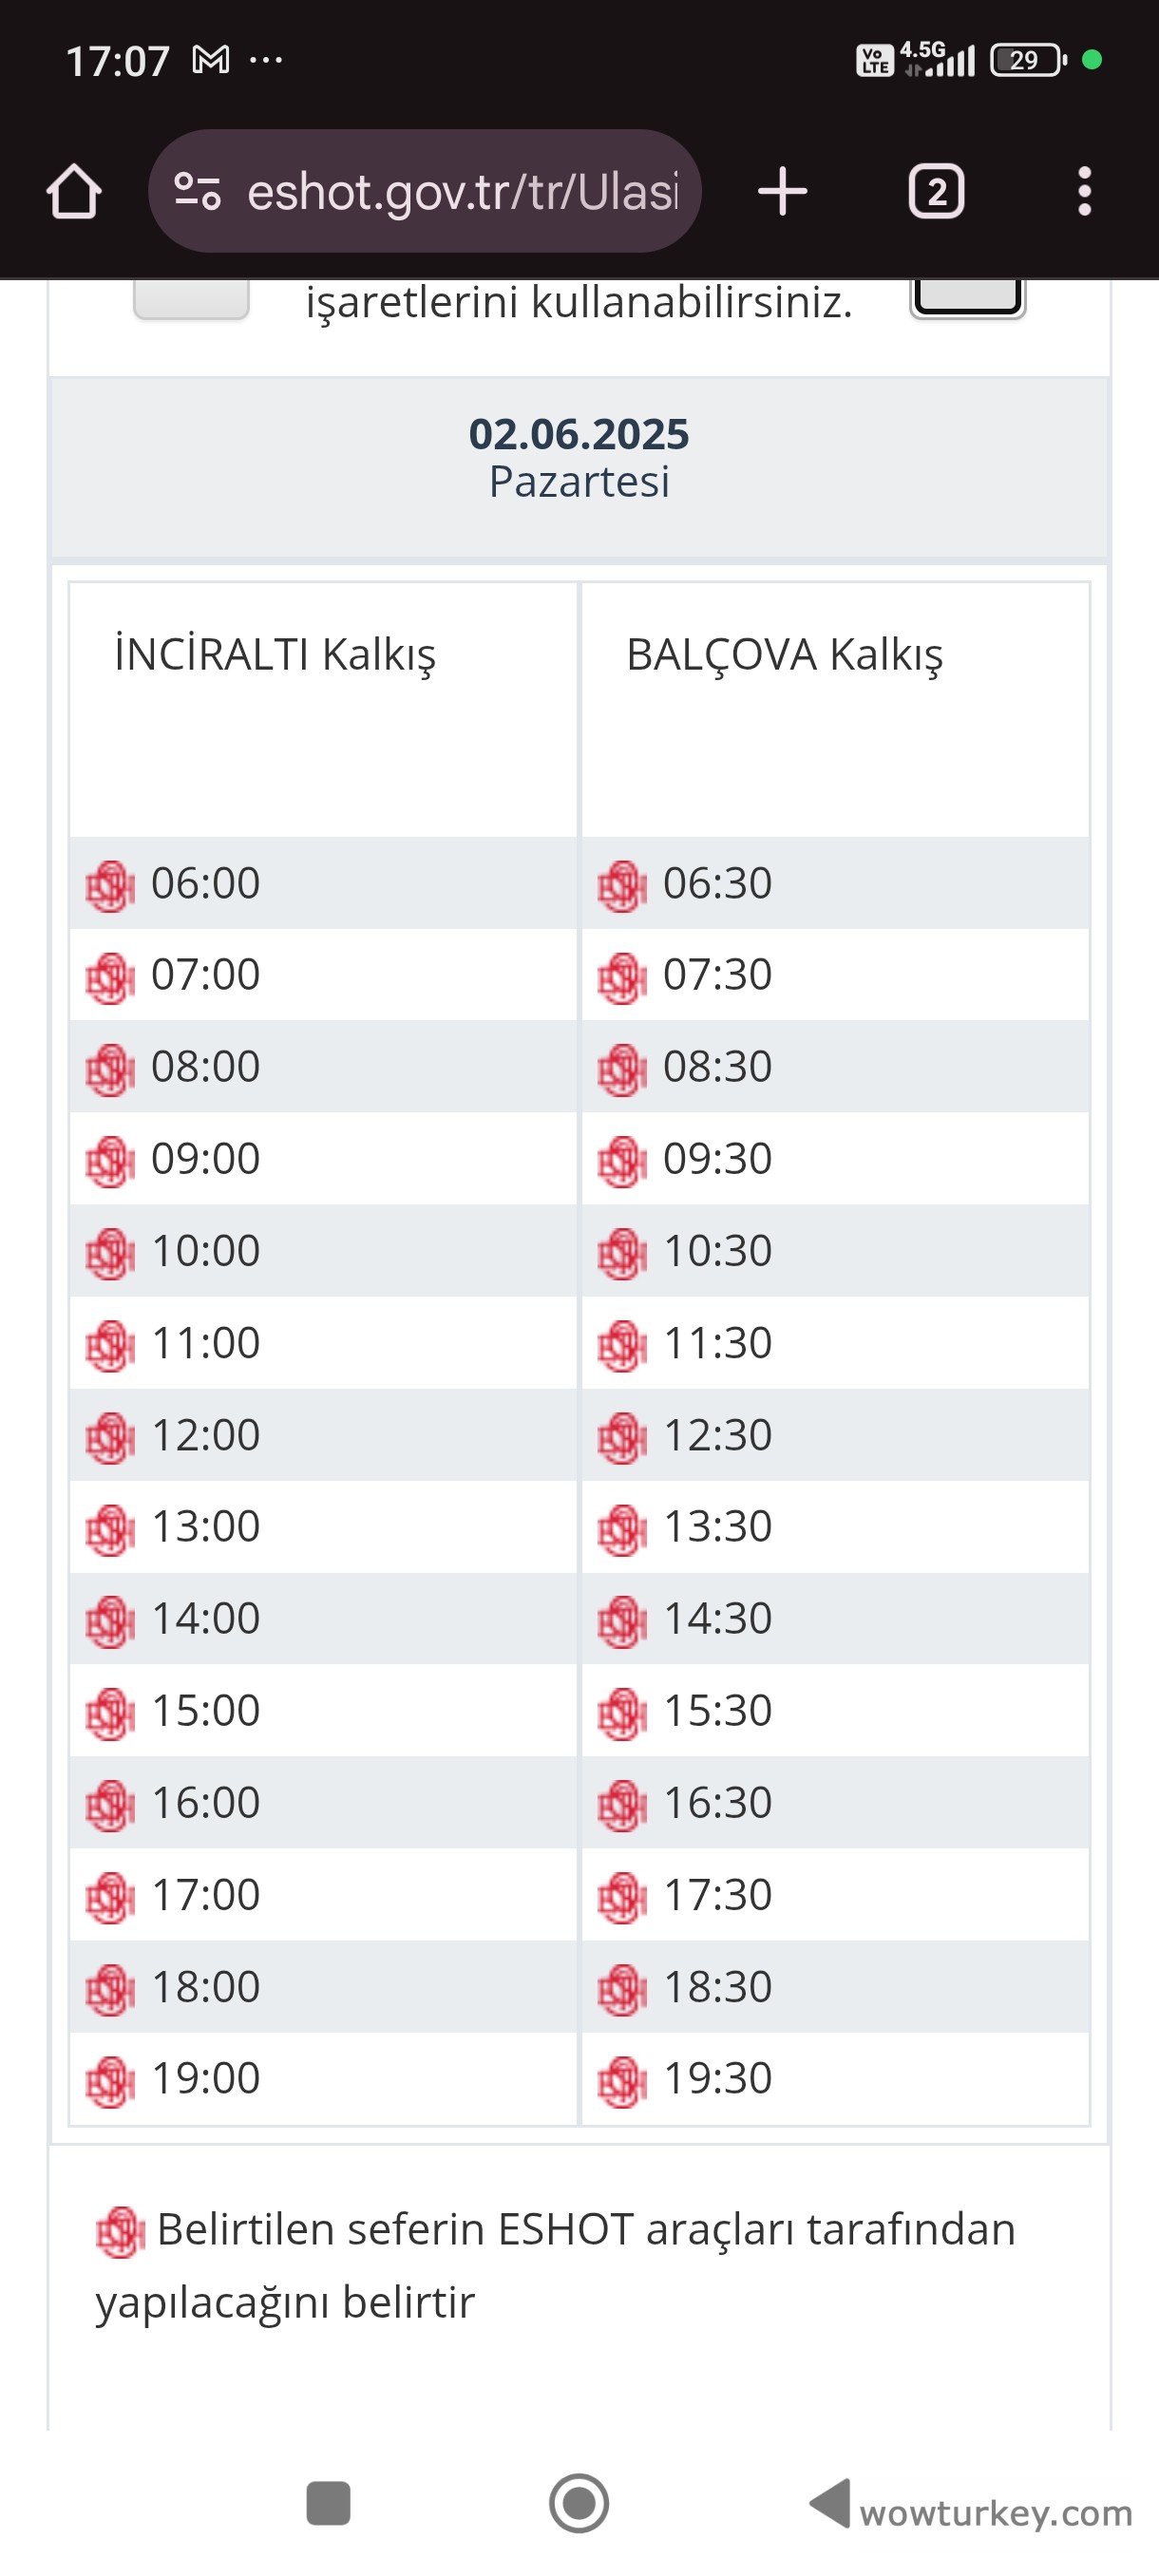
Task: Tap the Chrome home icon
Action: tap(74, 191)
